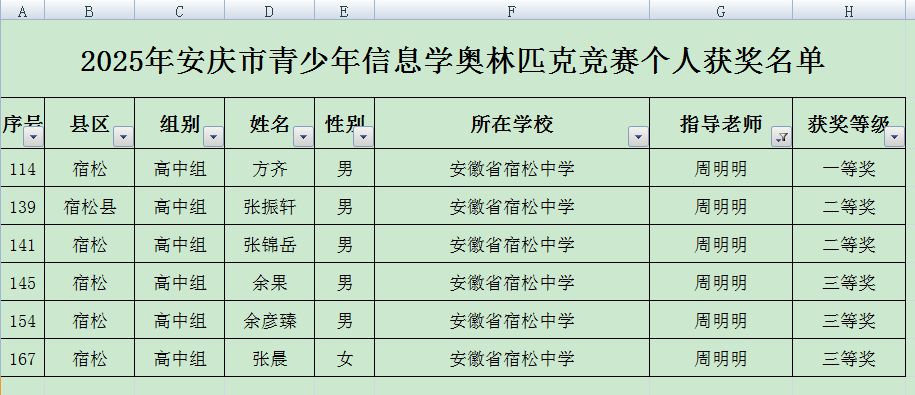Viewport: 915px width, 395px height.
Task: Click the 指导老师 header cell
Action: pos(721,123)
